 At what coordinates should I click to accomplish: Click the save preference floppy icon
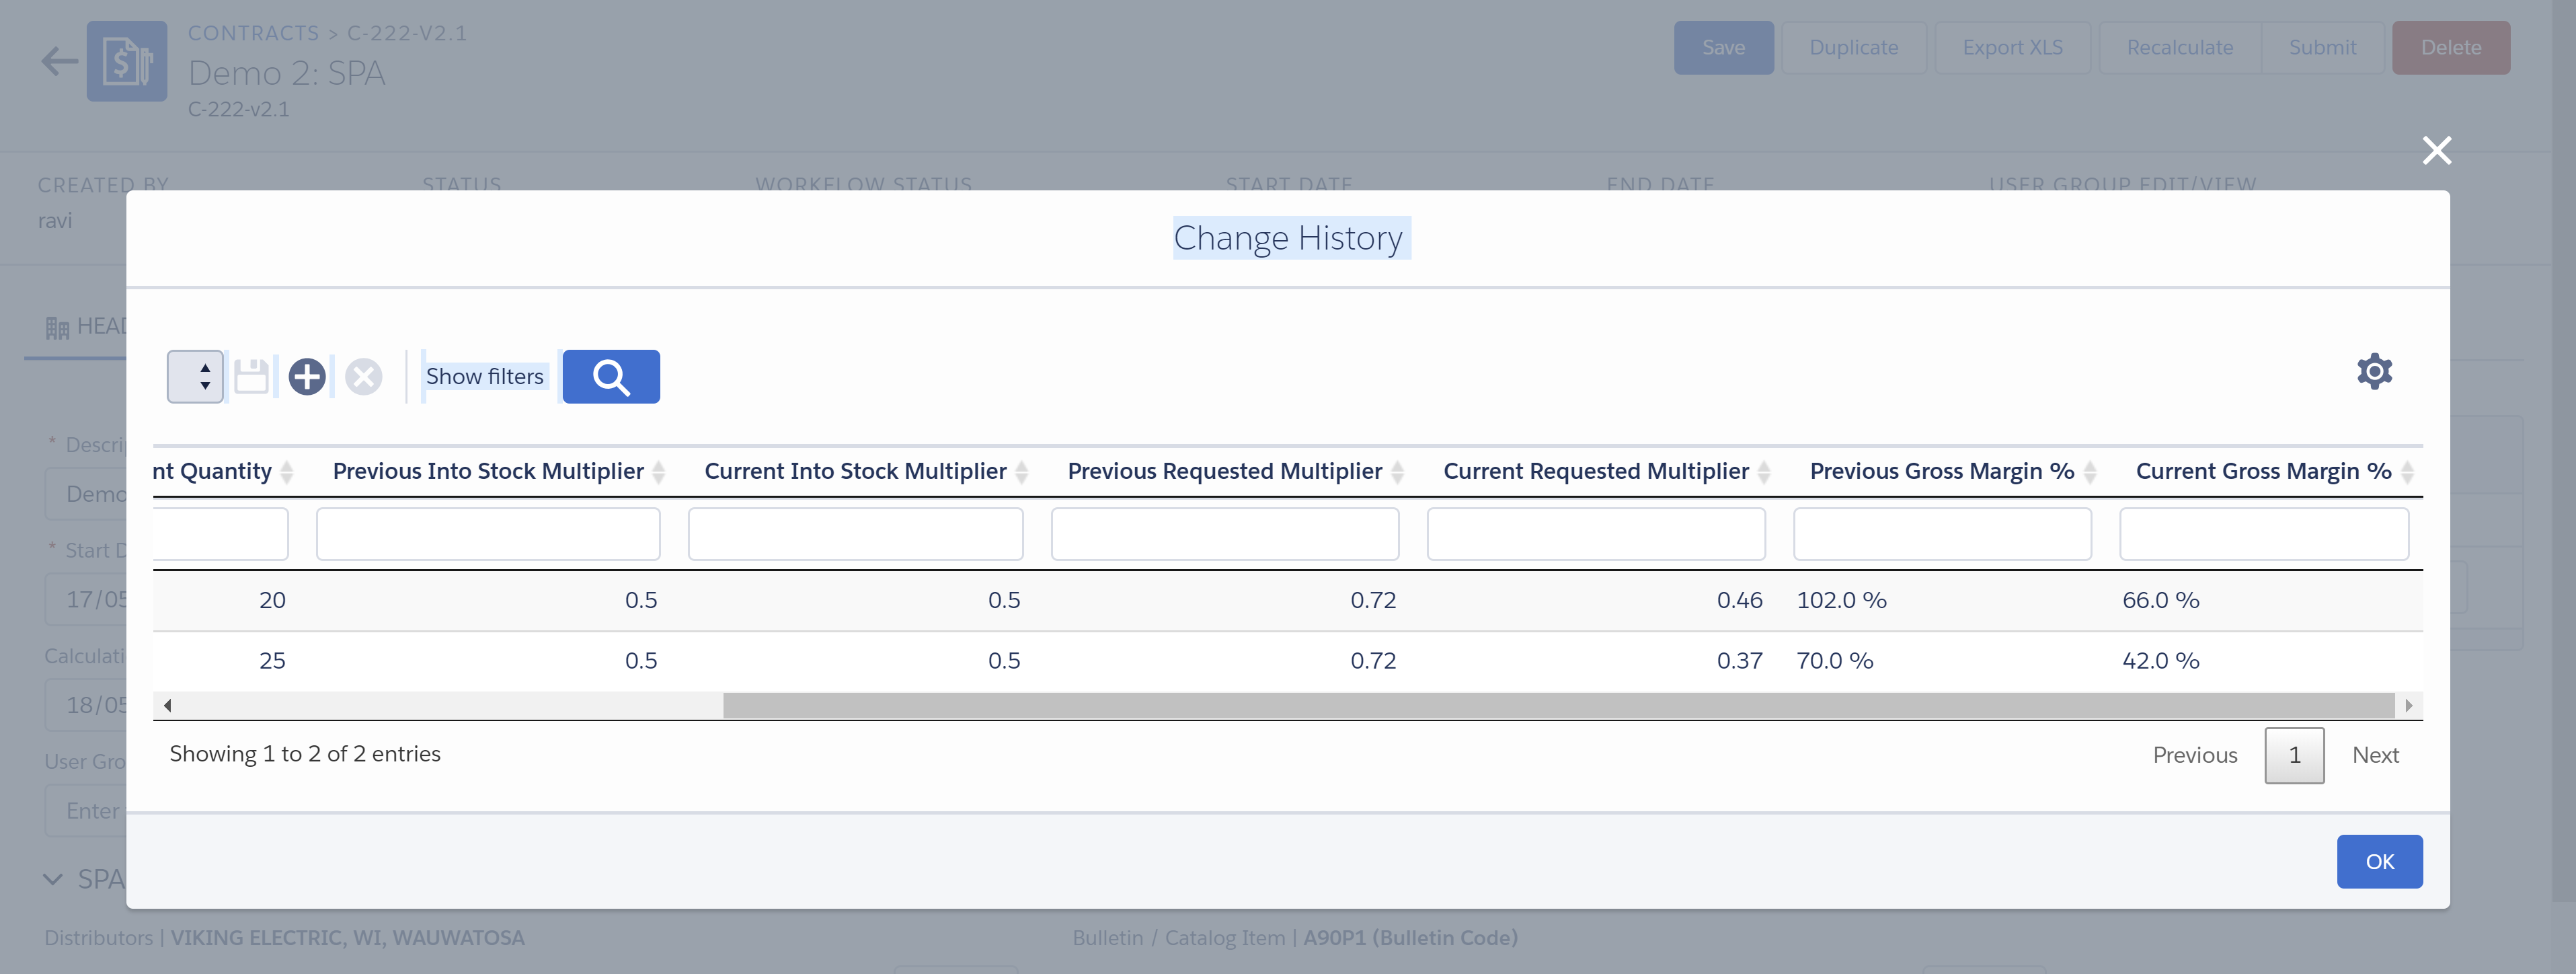251,377
